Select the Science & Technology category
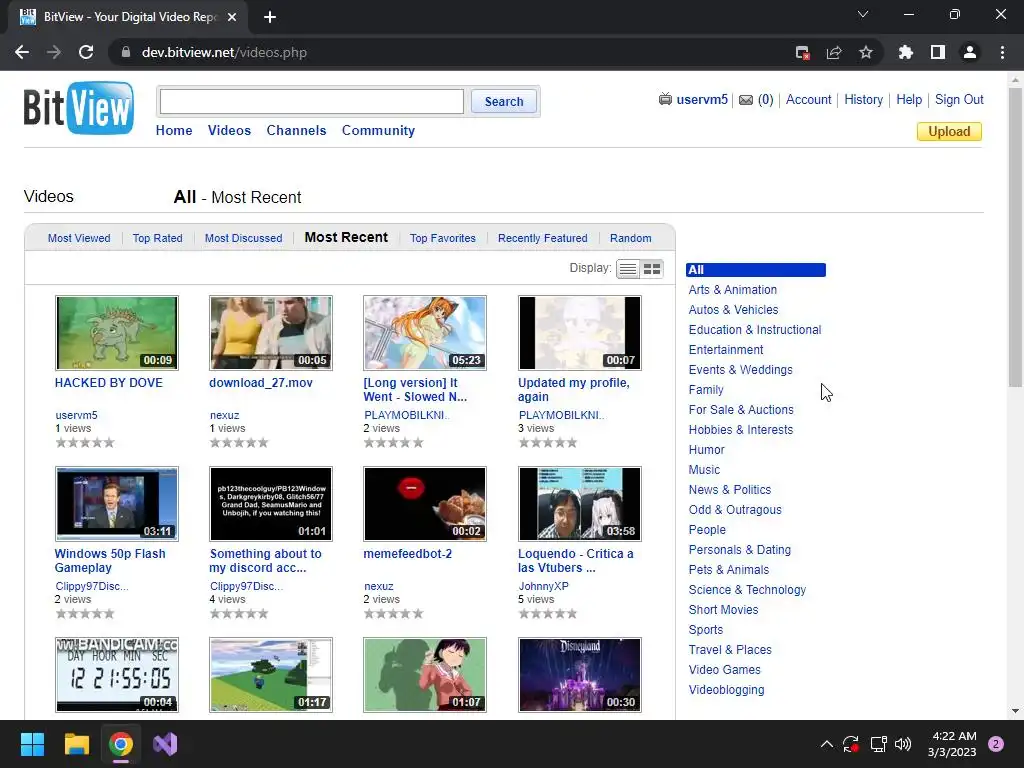 747,590
